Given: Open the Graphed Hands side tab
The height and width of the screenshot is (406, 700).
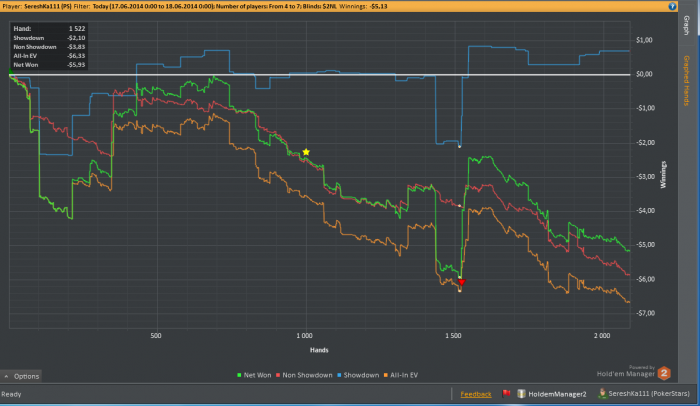Looking at the screenshot, I should tap(687, 81).
